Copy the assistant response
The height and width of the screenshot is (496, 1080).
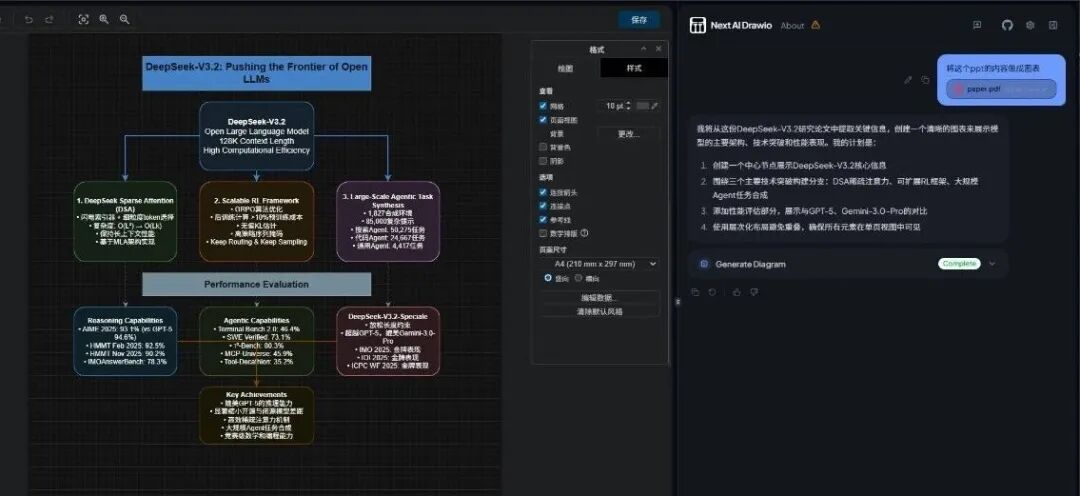tap(695, 292)
